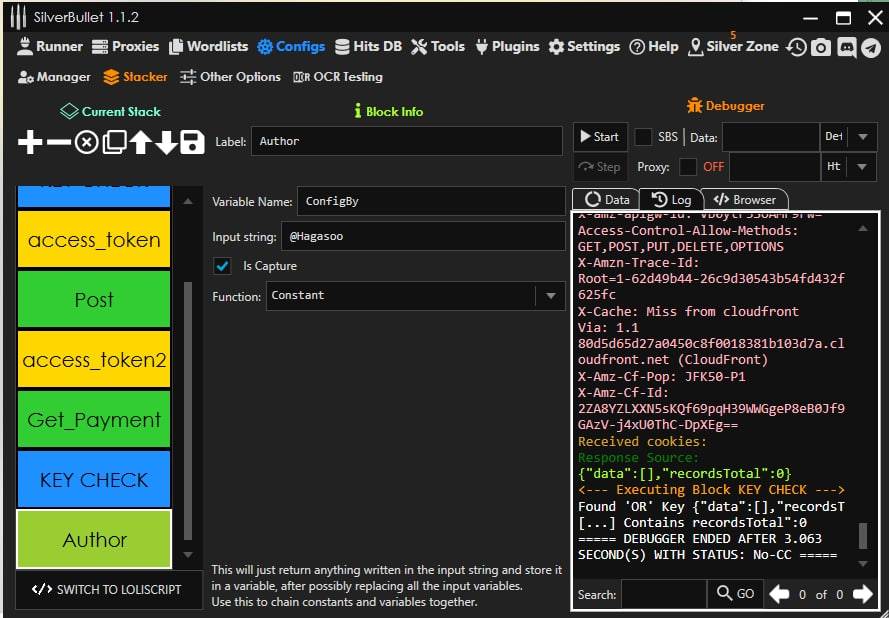Move the block up with the up arrow
The image size is (889, 618).
click(140, 142)
